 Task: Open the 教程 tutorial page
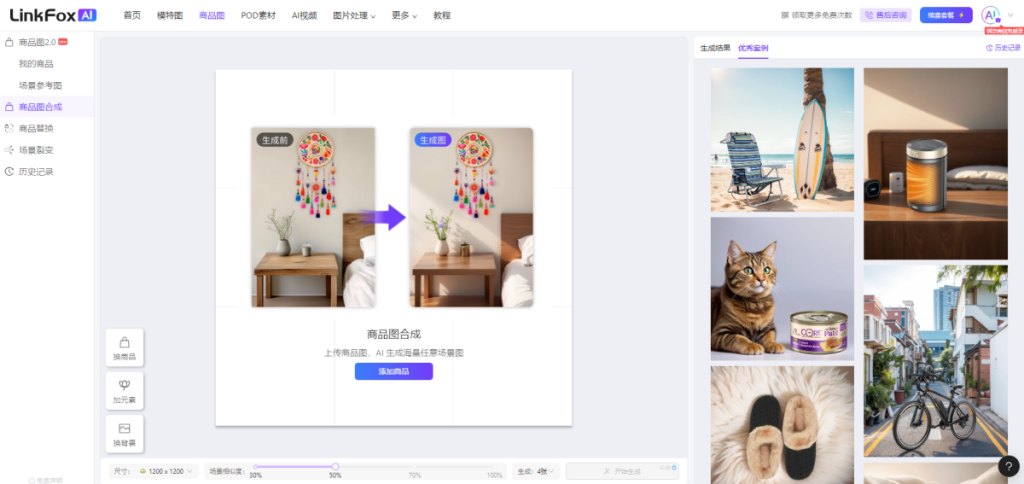click(x=442, y=16)
